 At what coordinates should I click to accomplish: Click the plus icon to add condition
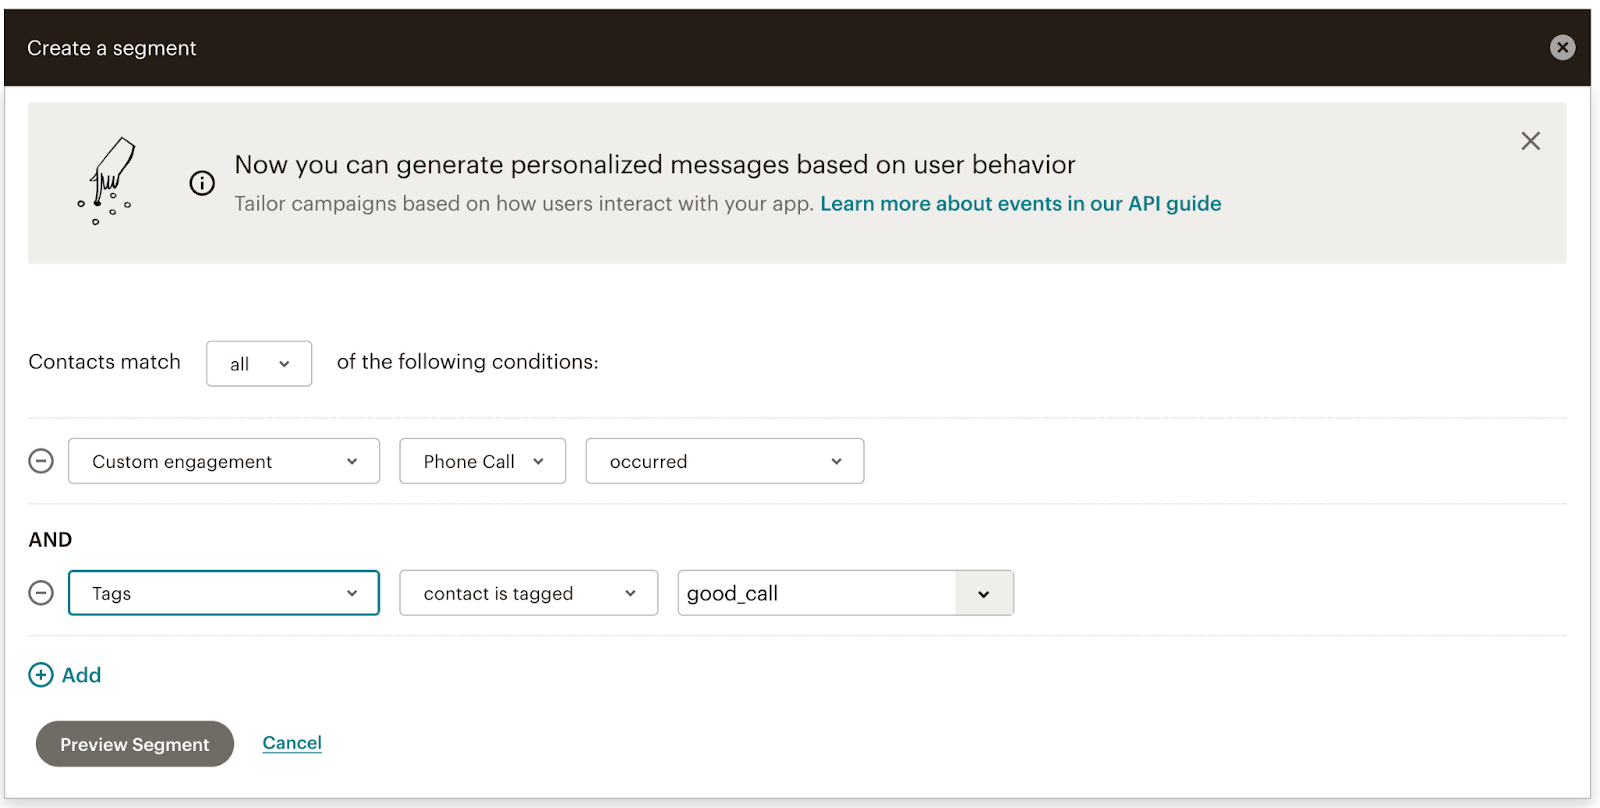[x=41, y=675]
